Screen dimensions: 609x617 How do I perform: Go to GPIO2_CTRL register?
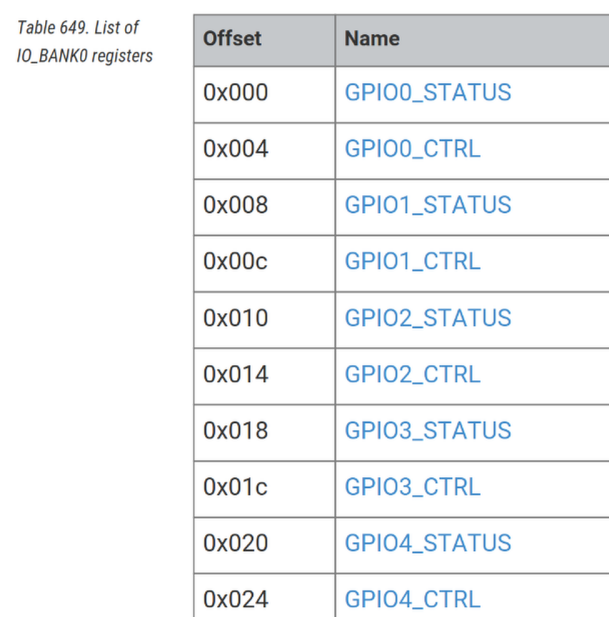pyautogui.click(x=412, y=375)
